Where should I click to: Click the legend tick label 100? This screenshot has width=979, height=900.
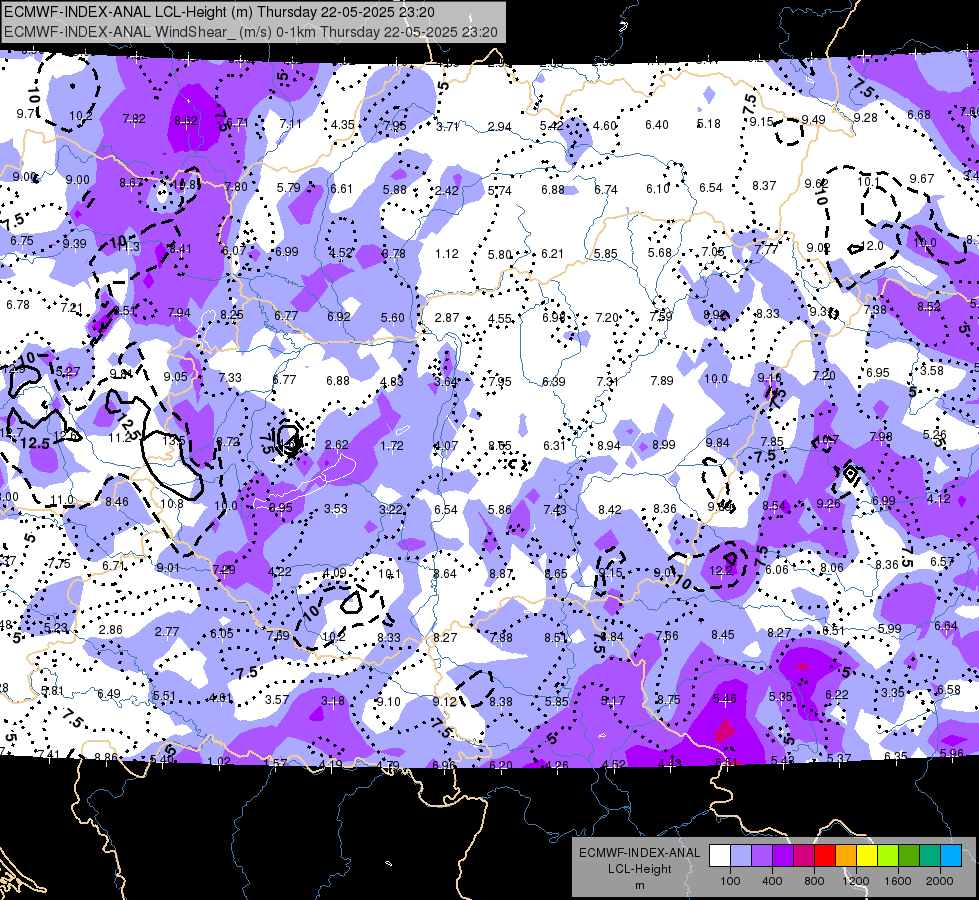[730, 881]
